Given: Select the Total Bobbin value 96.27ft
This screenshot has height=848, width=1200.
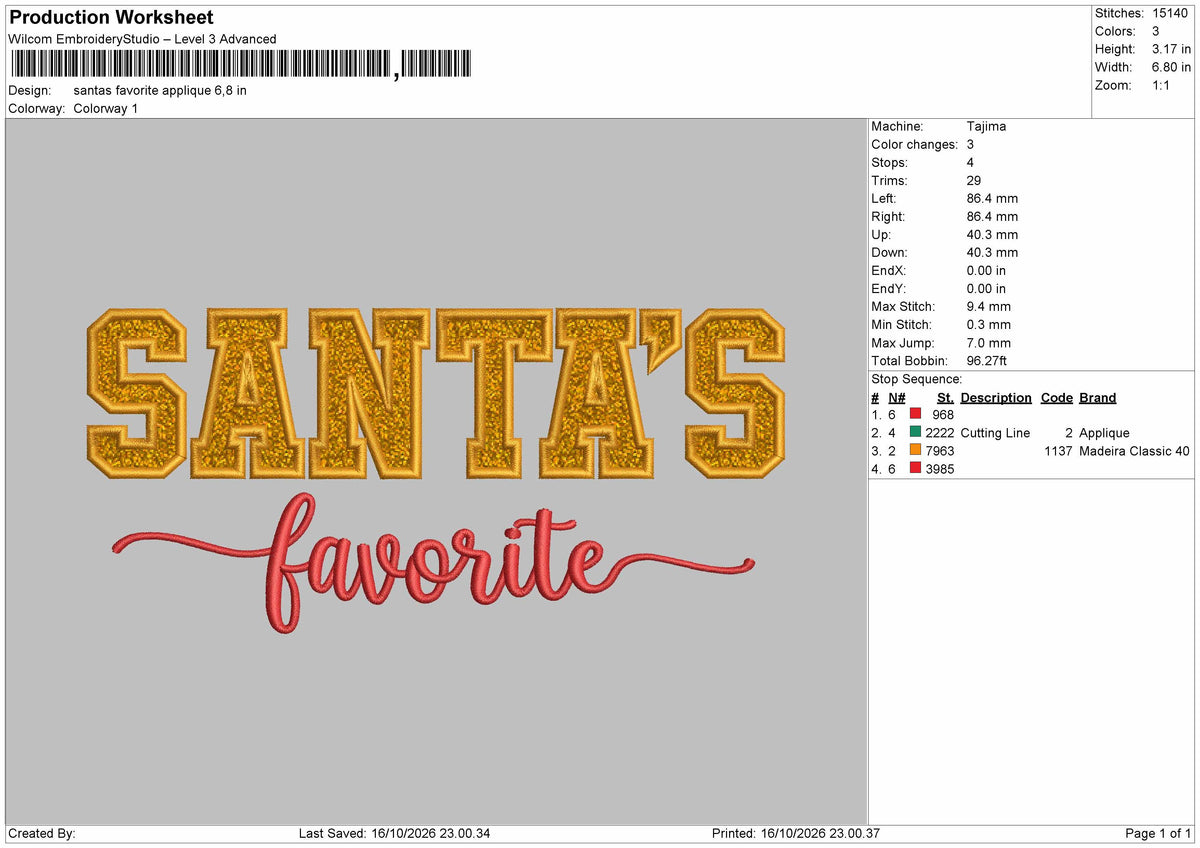Looking at the screenshot, I should pos(992,360).
